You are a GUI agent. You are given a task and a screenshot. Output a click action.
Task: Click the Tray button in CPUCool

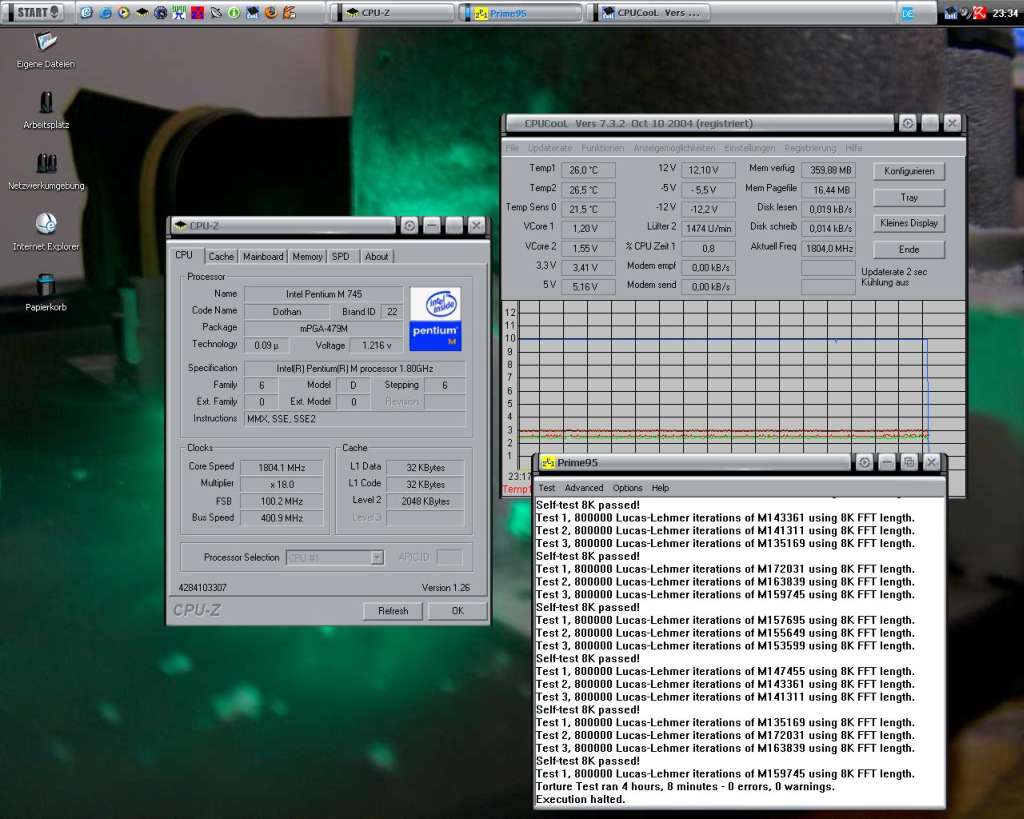click(x=909, y=197)
